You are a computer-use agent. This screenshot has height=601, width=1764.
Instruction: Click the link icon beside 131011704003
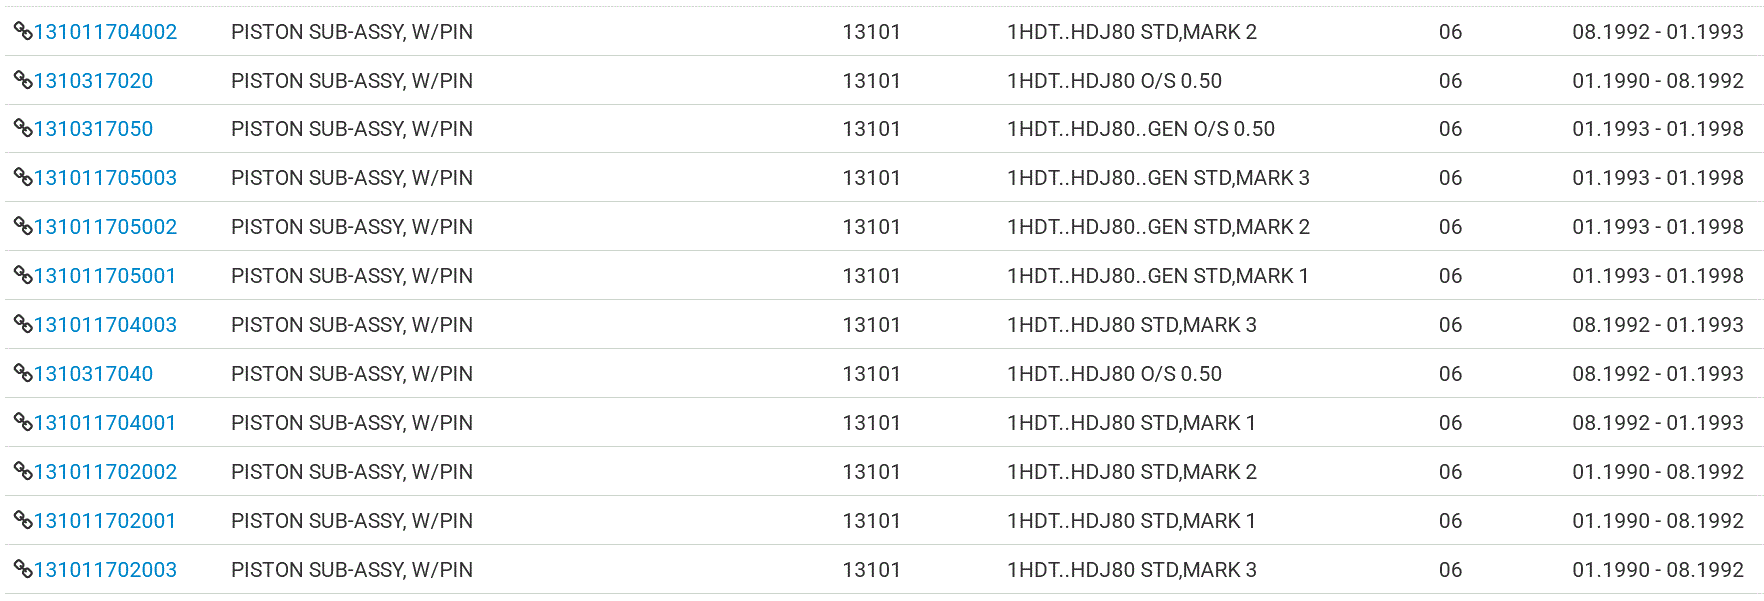[23, 324]
